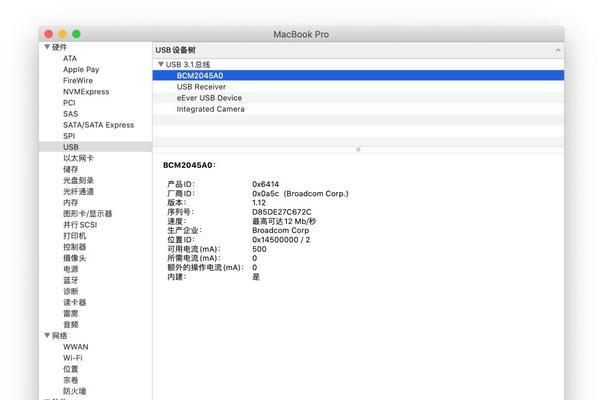This screenshot has width=603, height=400.
Task: Collapse the 硬件 section triangle
Action: [47, 47]
